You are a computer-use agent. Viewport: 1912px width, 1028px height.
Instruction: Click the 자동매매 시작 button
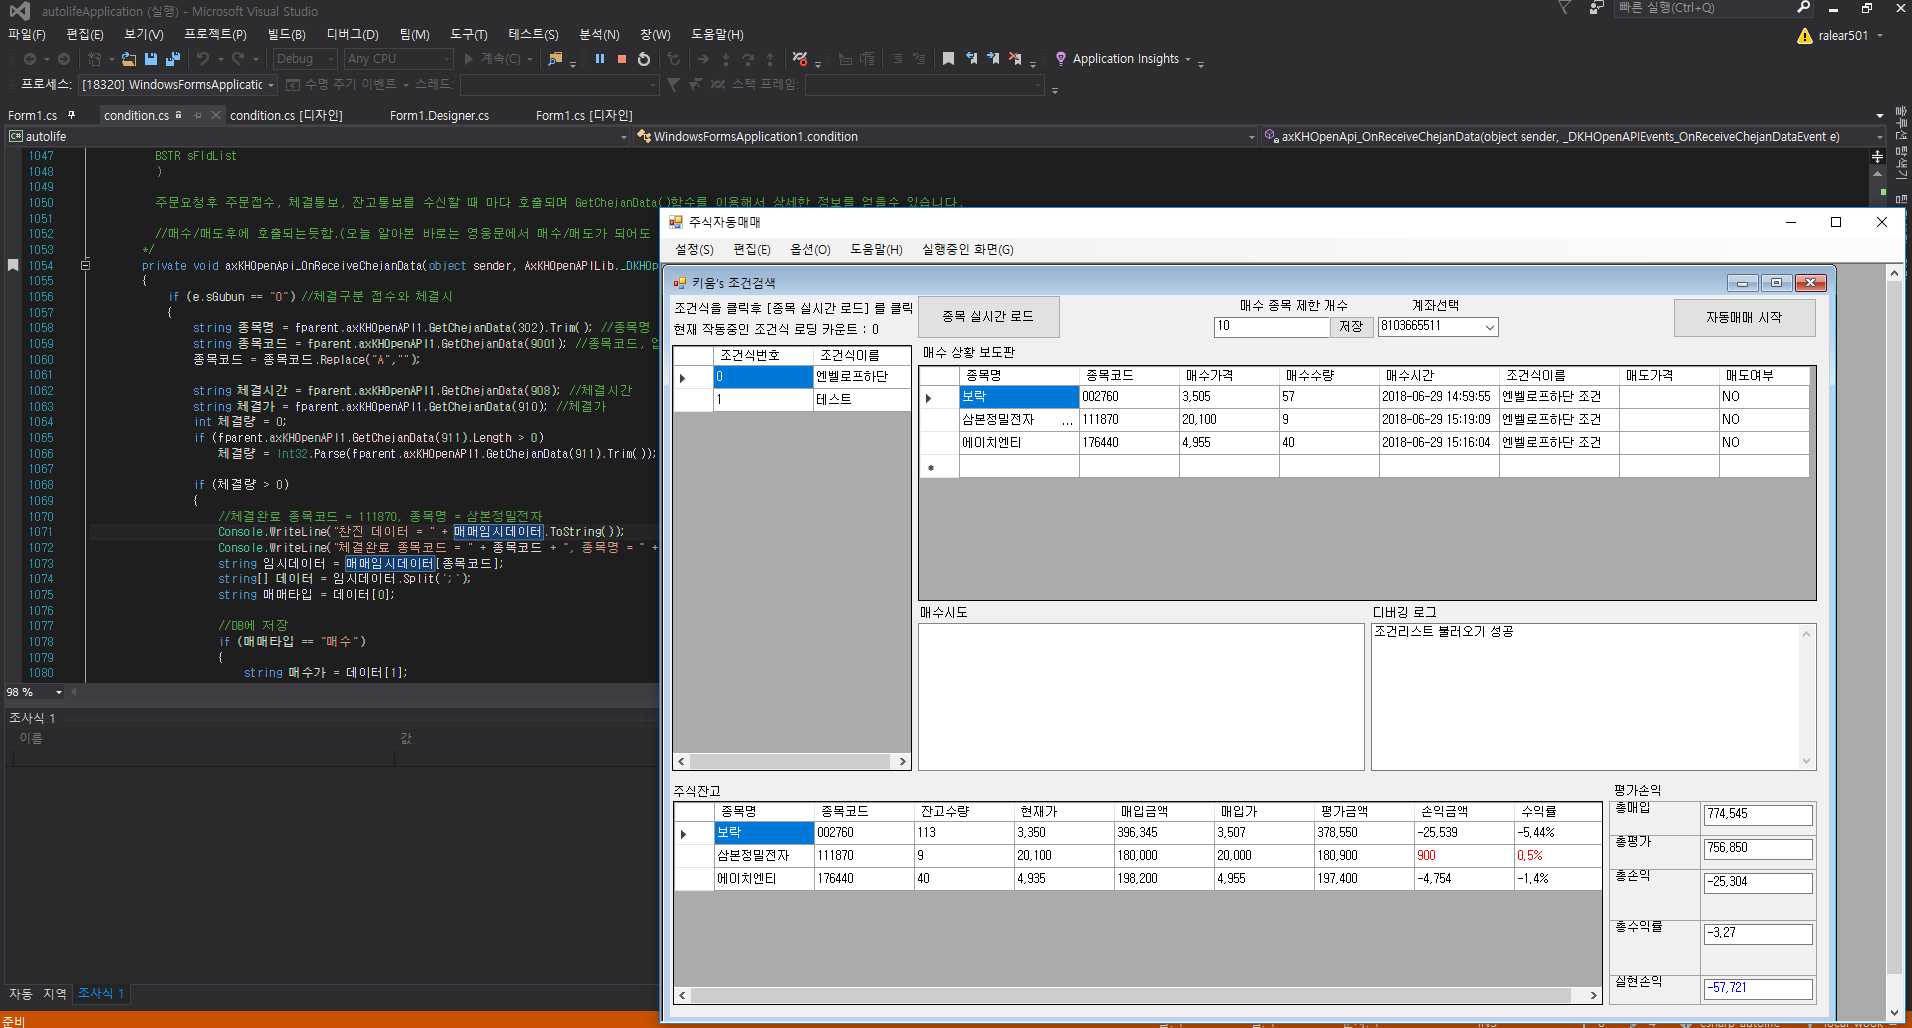[1744, 318]
